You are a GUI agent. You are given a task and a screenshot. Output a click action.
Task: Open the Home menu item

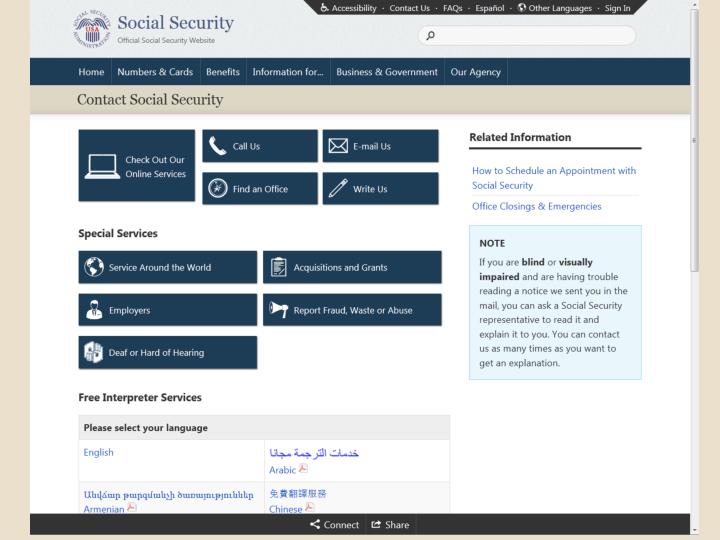[91, 72]
